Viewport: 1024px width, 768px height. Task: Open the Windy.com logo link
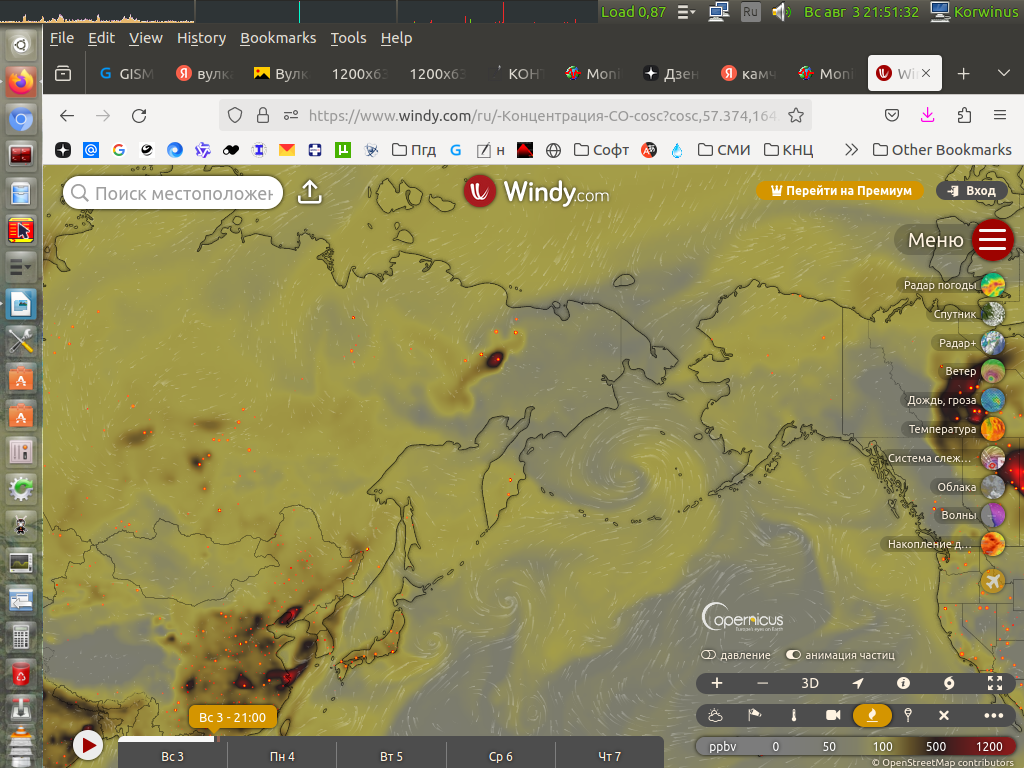(536, 192)
